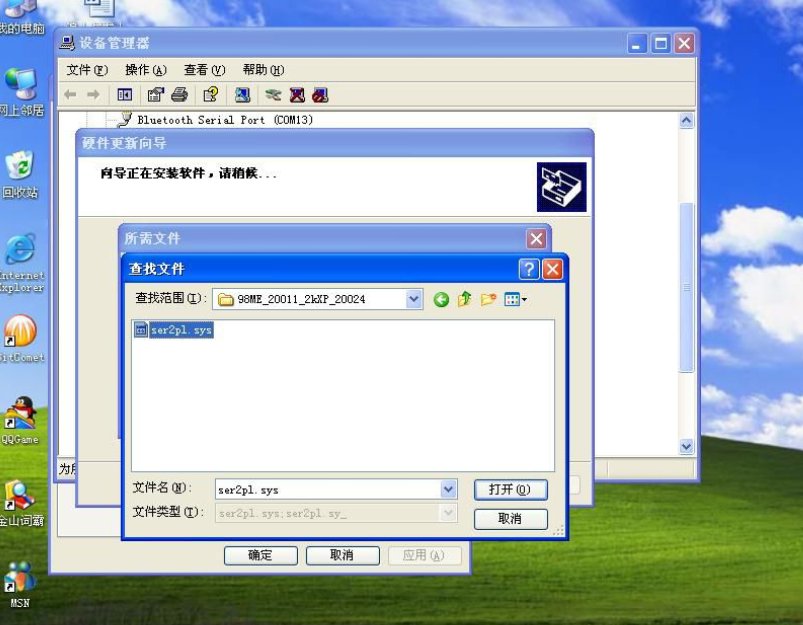Click the Up One Level folder icon
Image resolution: width=803 pixels, height=625 pixels.
point(464,299)
